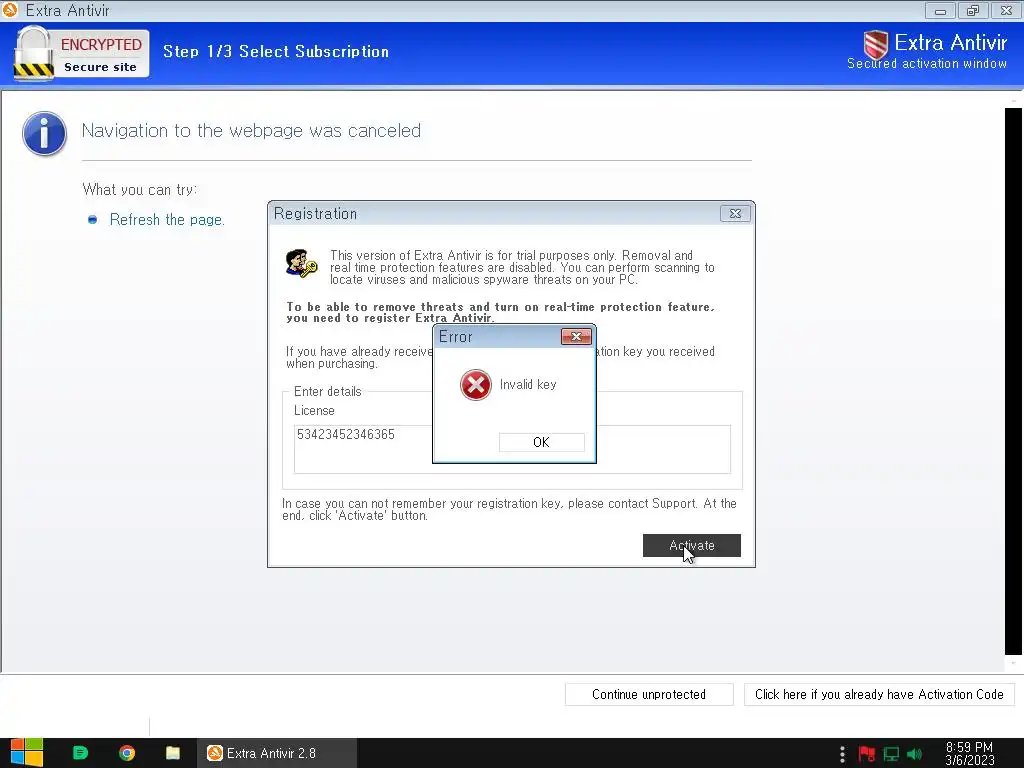Close the Registration dialog
The height and width of the screenshot is (768, 1024).
(x=735, y=214)
